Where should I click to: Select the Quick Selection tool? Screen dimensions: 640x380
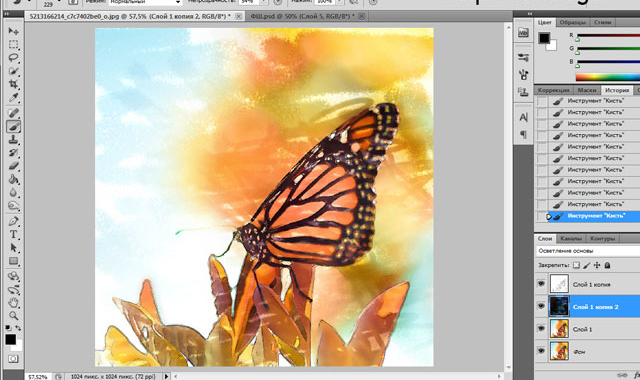pyautogui.click(x=13, y=71)
